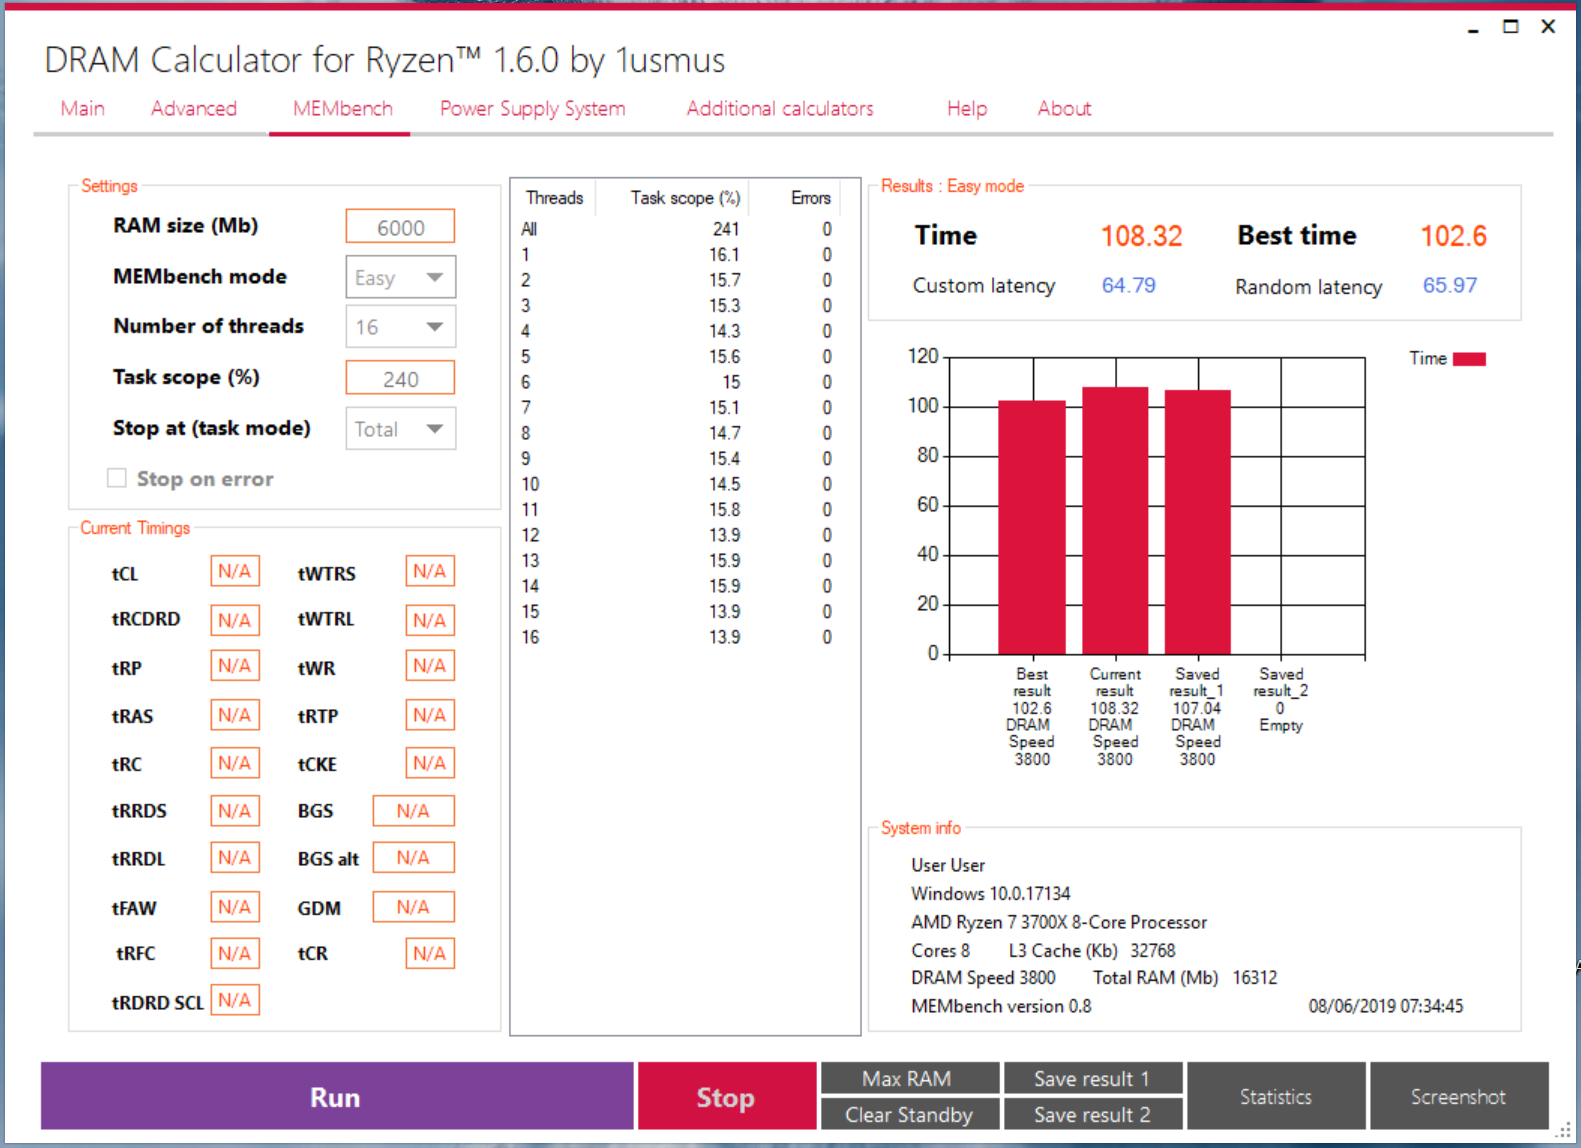Click the tRP timing field

click(x=235, y=666)
